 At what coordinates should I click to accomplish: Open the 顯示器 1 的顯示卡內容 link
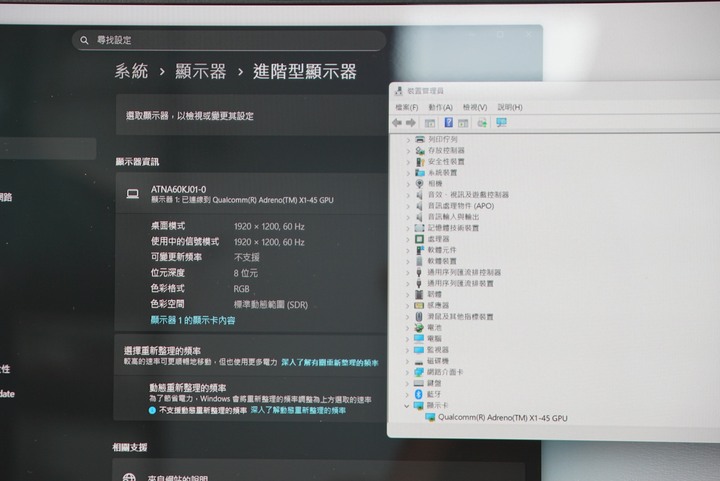(193, 320)
